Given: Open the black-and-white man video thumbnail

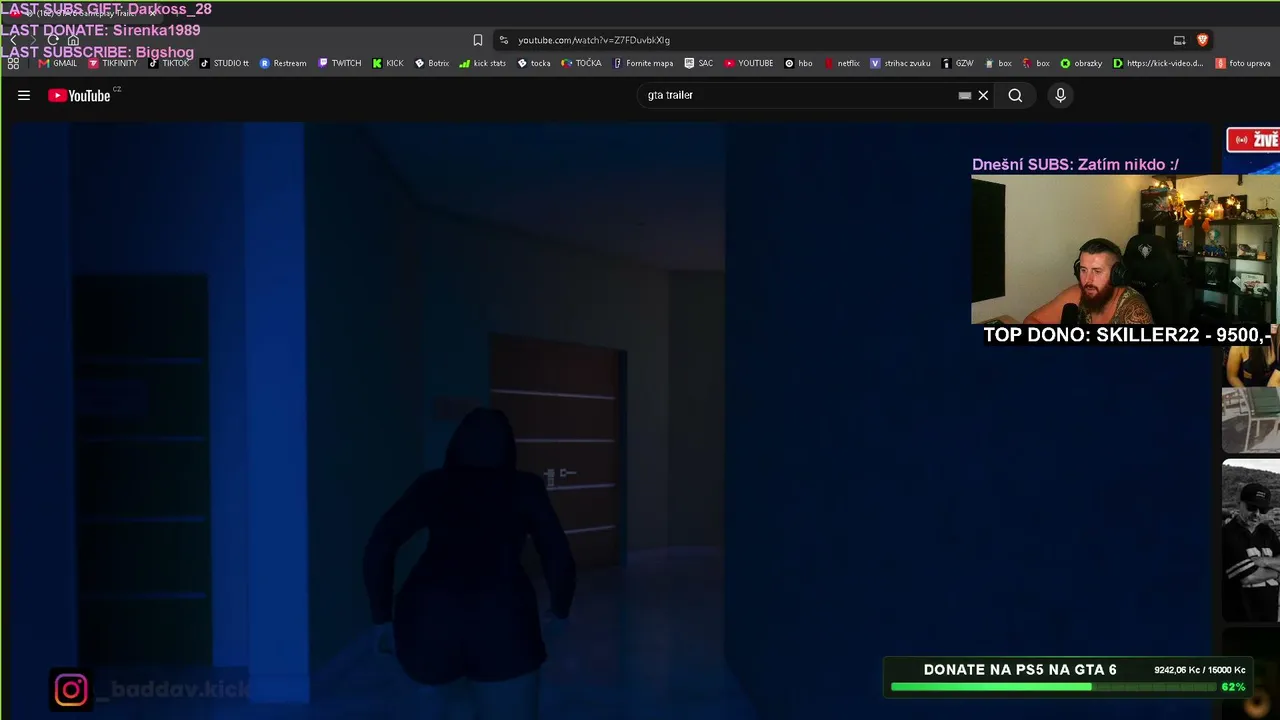Looking at the screenshot, I should (1251, 540).
